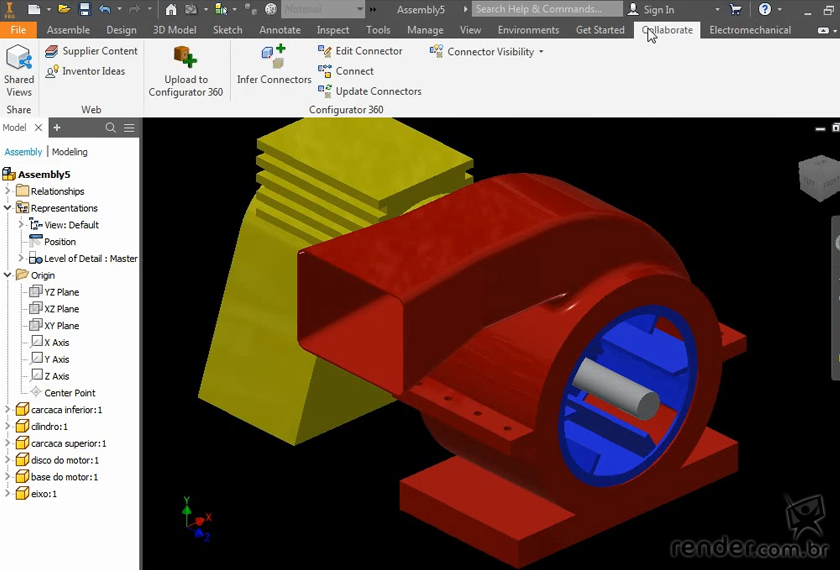Viewport: 840px width, 570px height.
Task: Select the Infer Connectors tool
Action: click(x=274, y=65)
